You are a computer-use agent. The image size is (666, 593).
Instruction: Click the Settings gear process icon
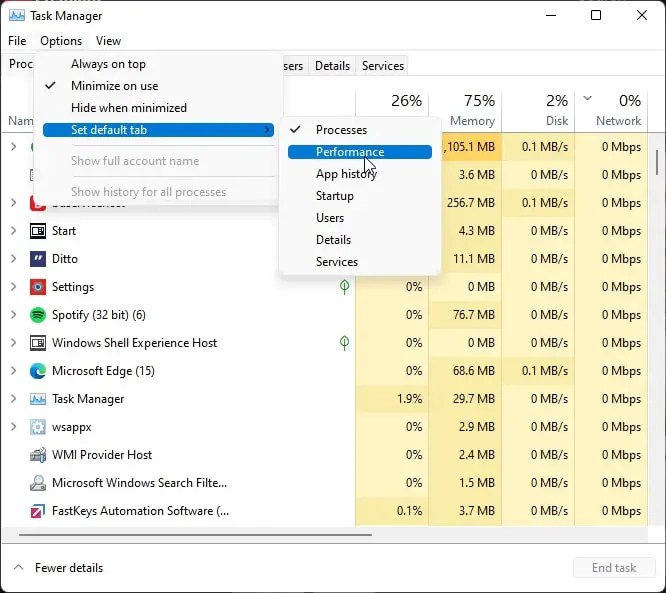[38, 287]
